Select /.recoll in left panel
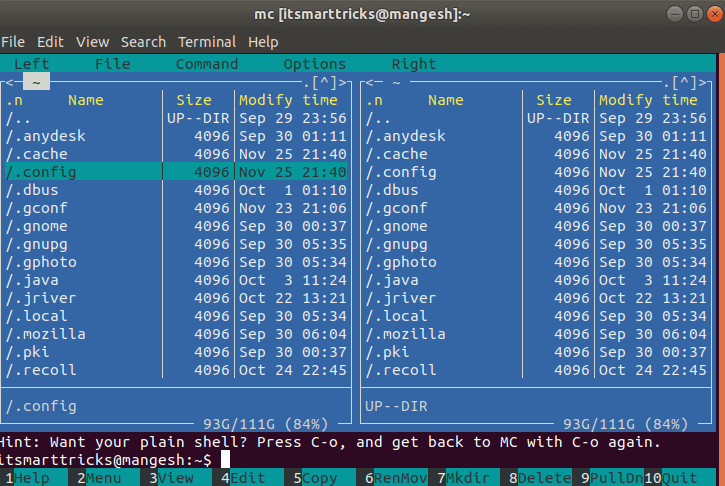Image resolution: width=725 pixels, height=486 pixels. [x=176, y=370]
